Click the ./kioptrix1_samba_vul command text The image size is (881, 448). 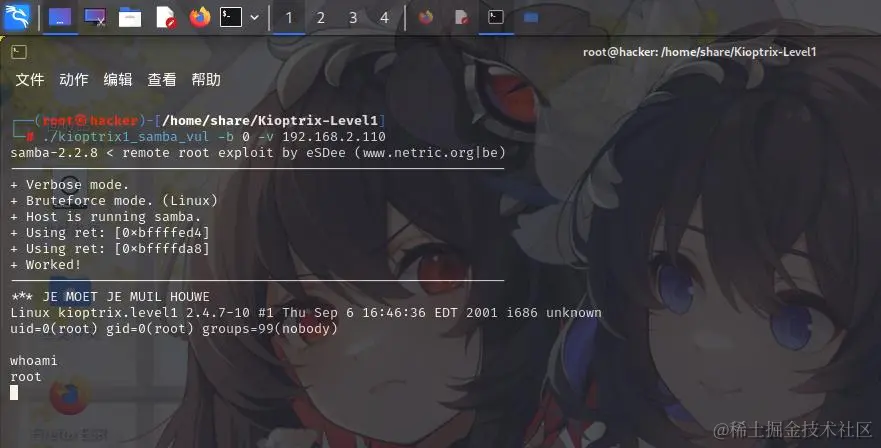coord(126,137)
